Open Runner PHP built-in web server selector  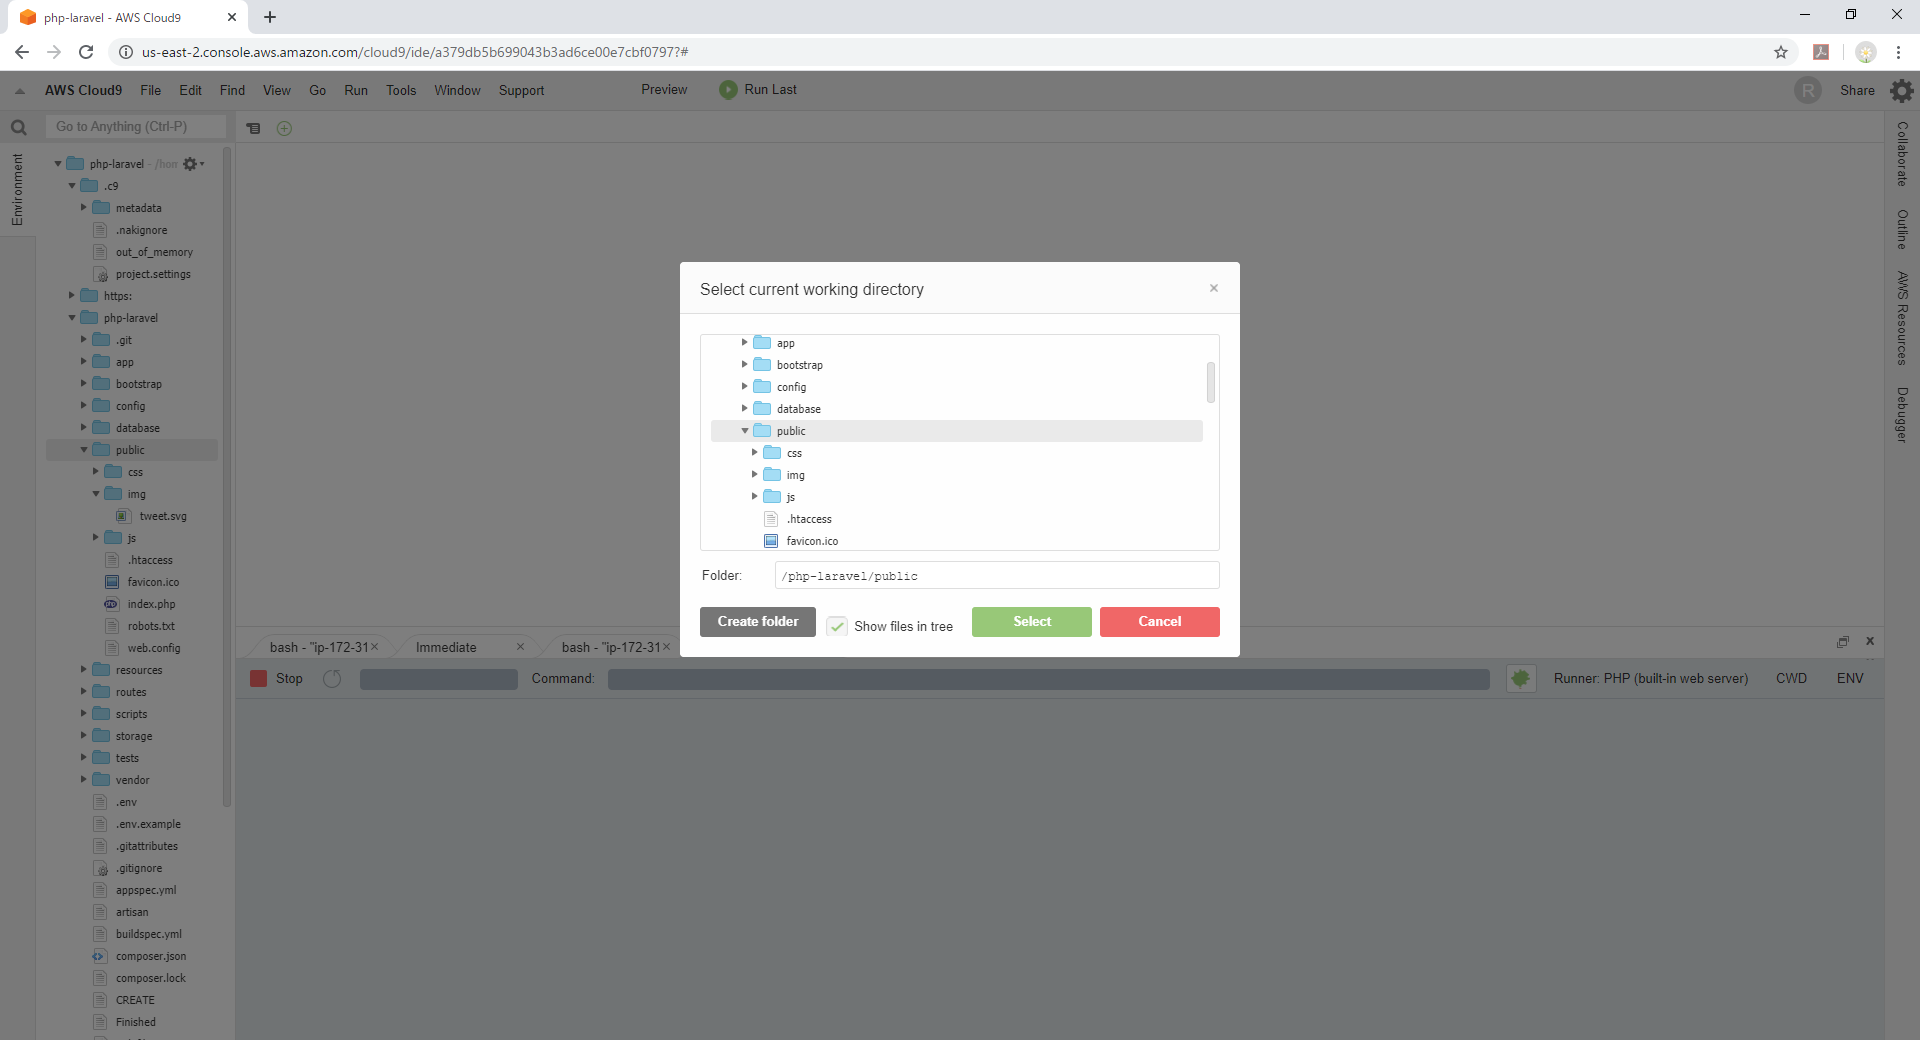point(1650,678)
